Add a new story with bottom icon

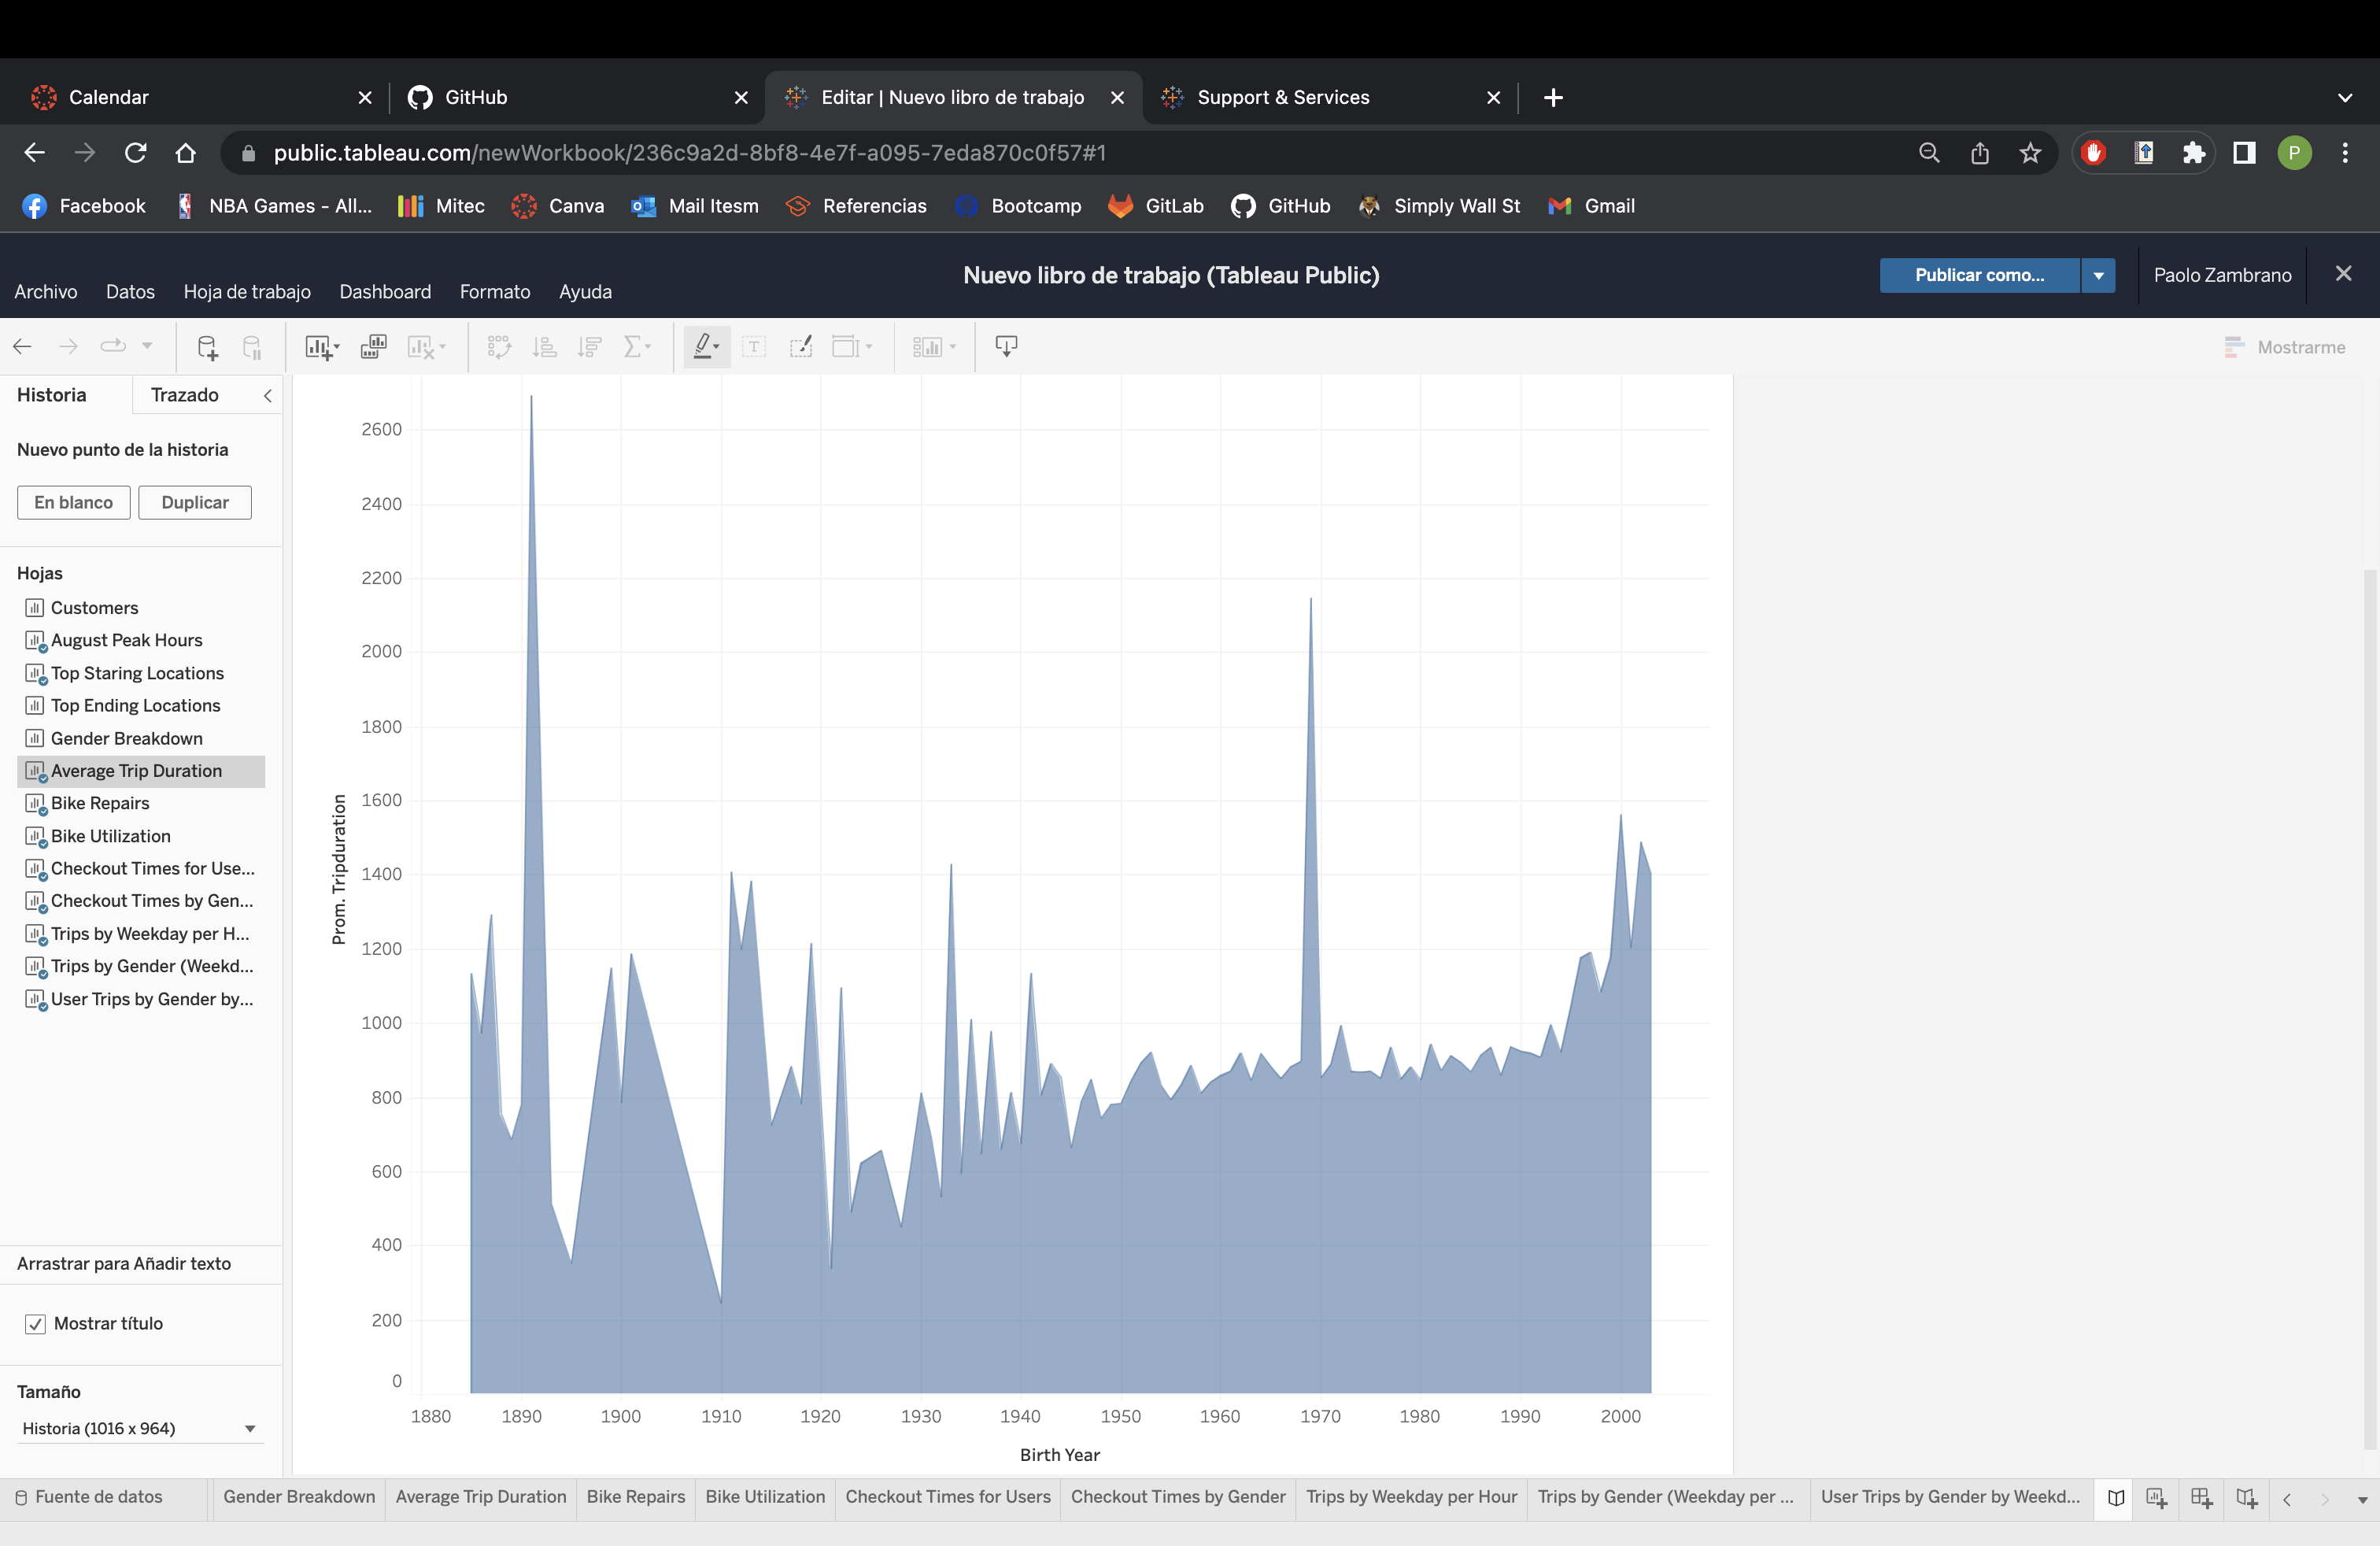[x=2246, y=1497]
